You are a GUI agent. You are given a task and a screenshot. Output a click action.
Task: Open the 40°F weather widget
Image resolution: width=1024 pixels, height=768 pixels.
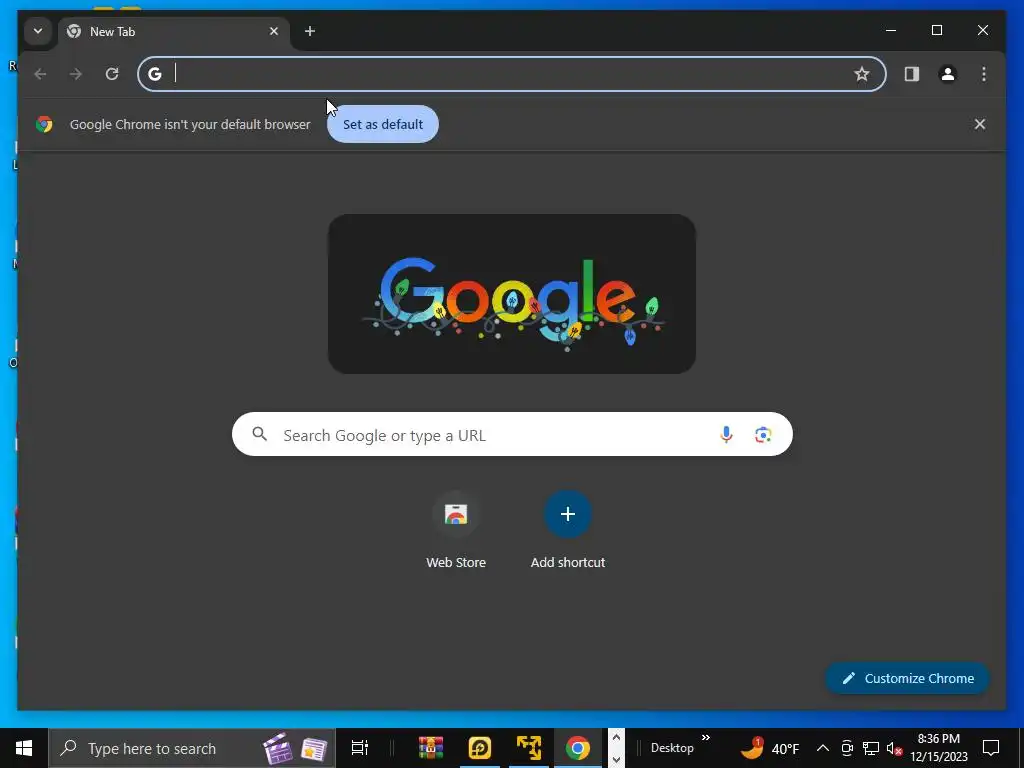click(x=770, y=748)
